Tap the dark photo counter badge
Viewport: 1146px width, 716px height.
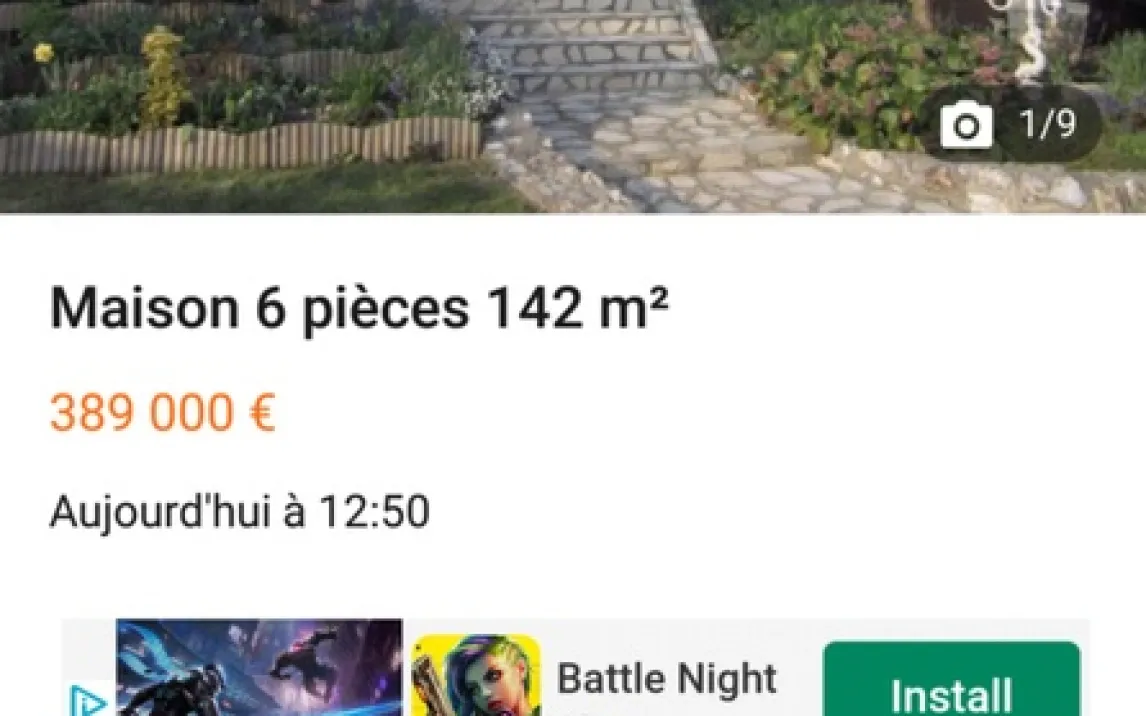(1010, 125)
